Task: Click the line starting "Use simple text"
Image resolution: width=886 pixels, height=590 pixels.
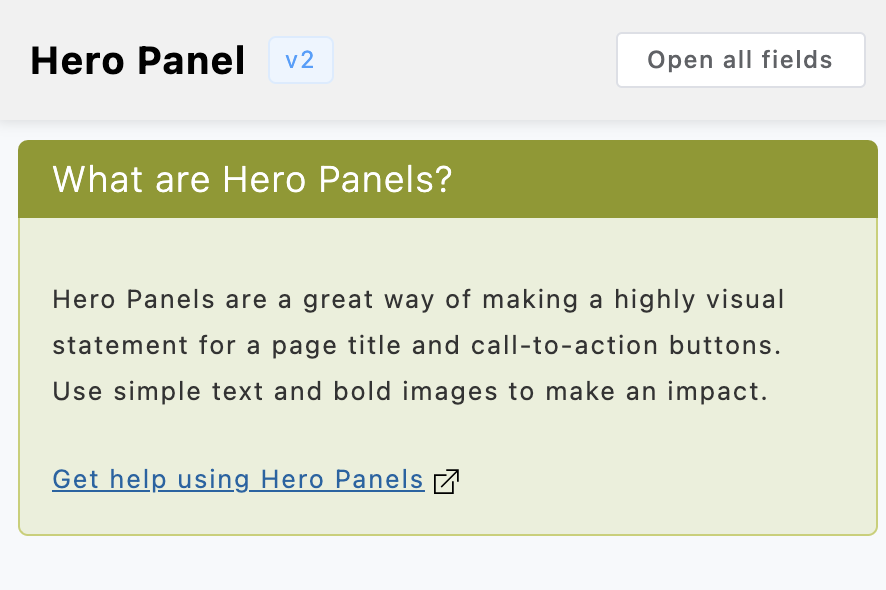Action: 410,392
